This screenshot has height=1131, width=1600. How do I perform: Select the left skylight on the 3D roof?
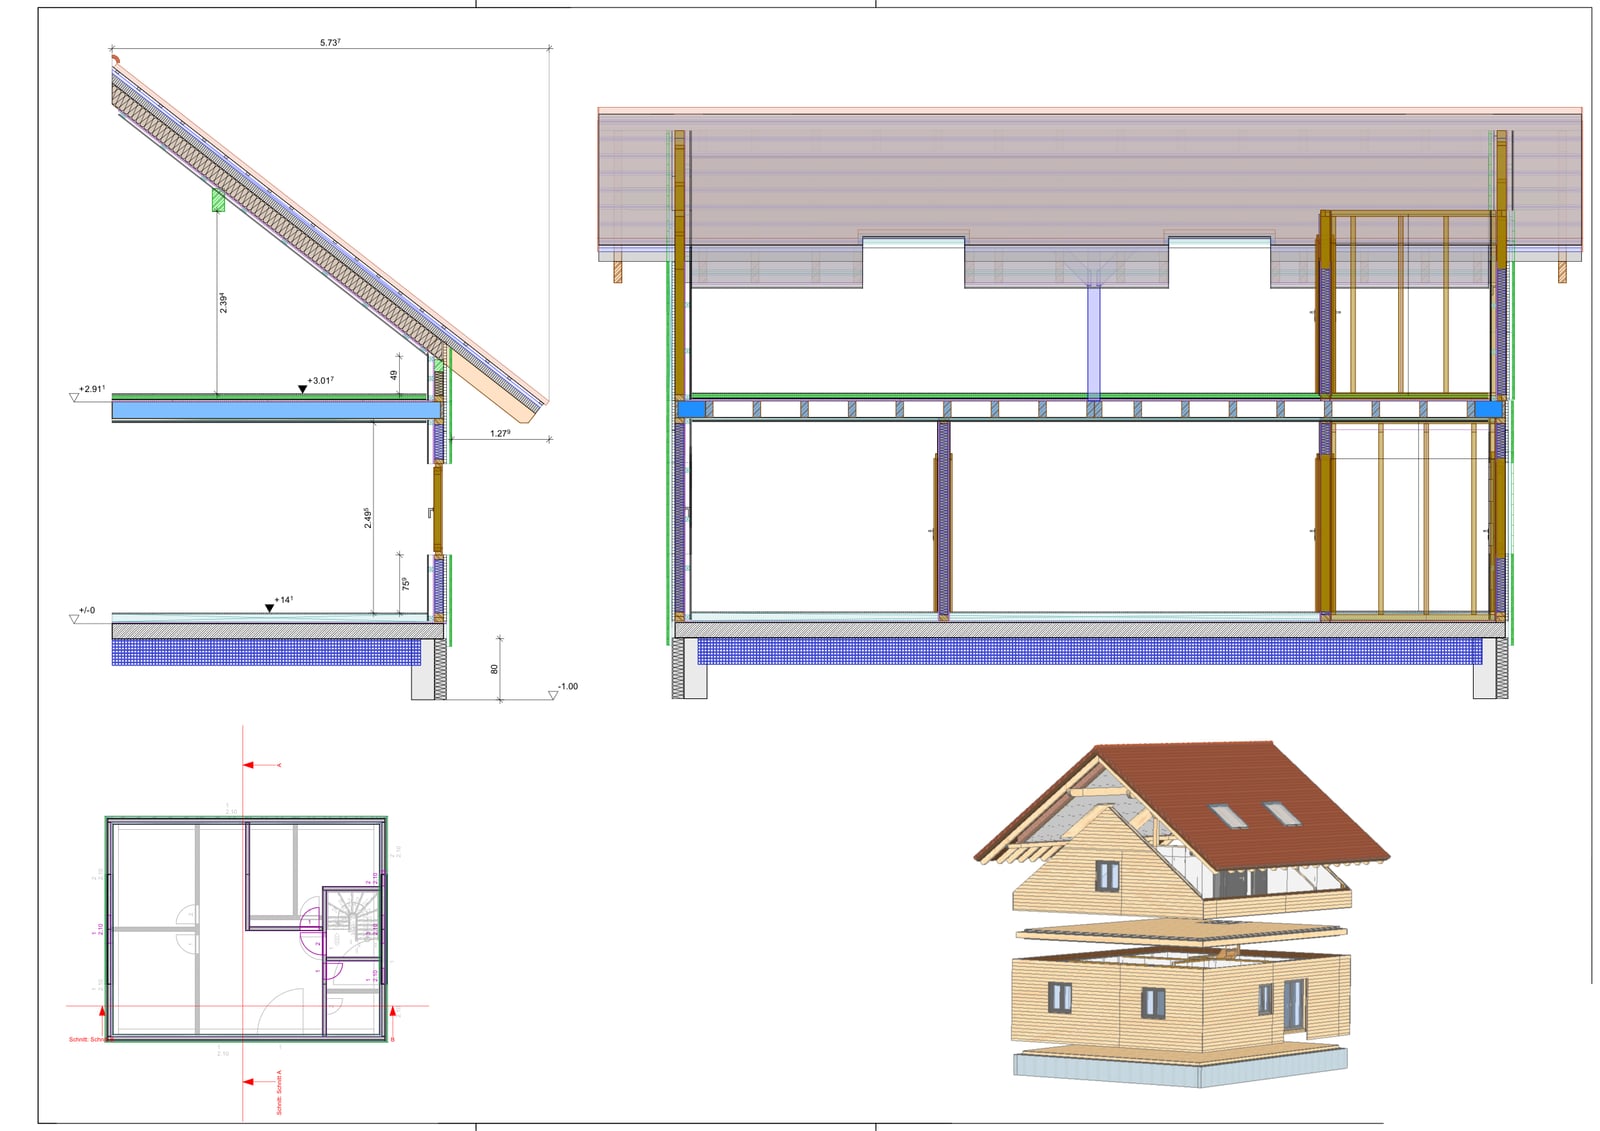click(1229, 816)
